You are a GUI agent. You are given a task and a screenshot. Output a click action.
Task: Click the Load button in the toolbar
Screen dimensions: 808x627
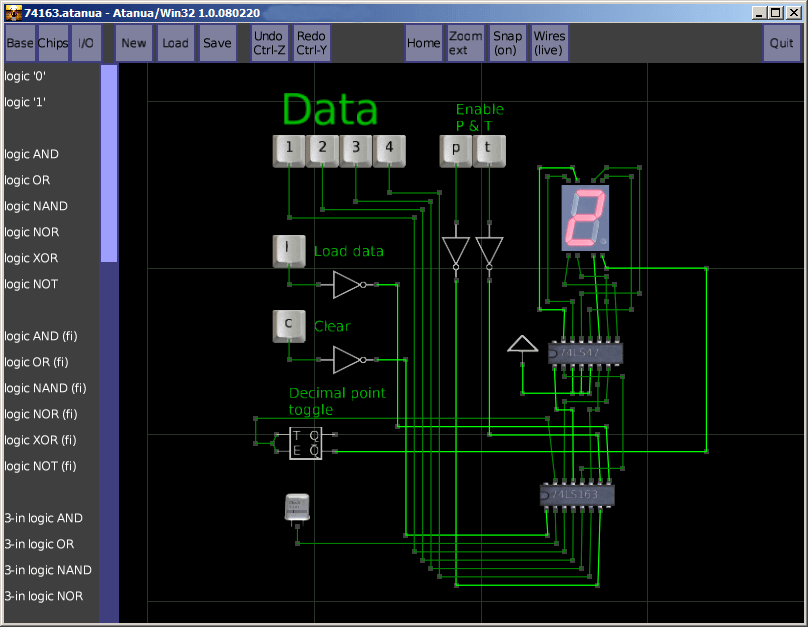click(x=175, y=43)
